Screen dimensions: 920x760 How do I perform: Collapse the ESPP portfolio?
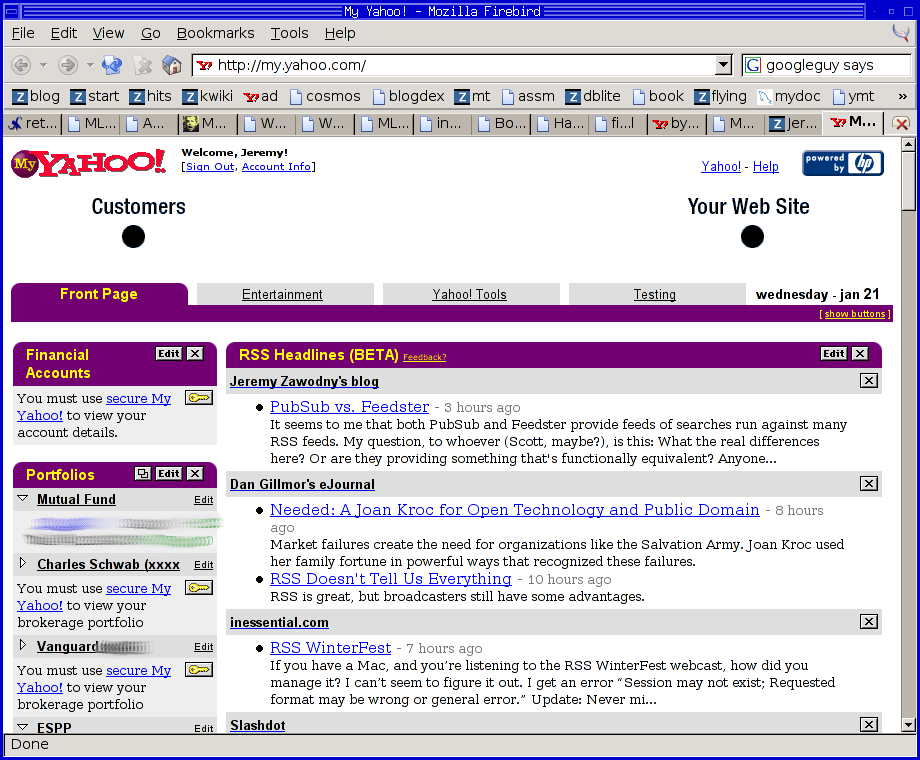tap(23, 727)
